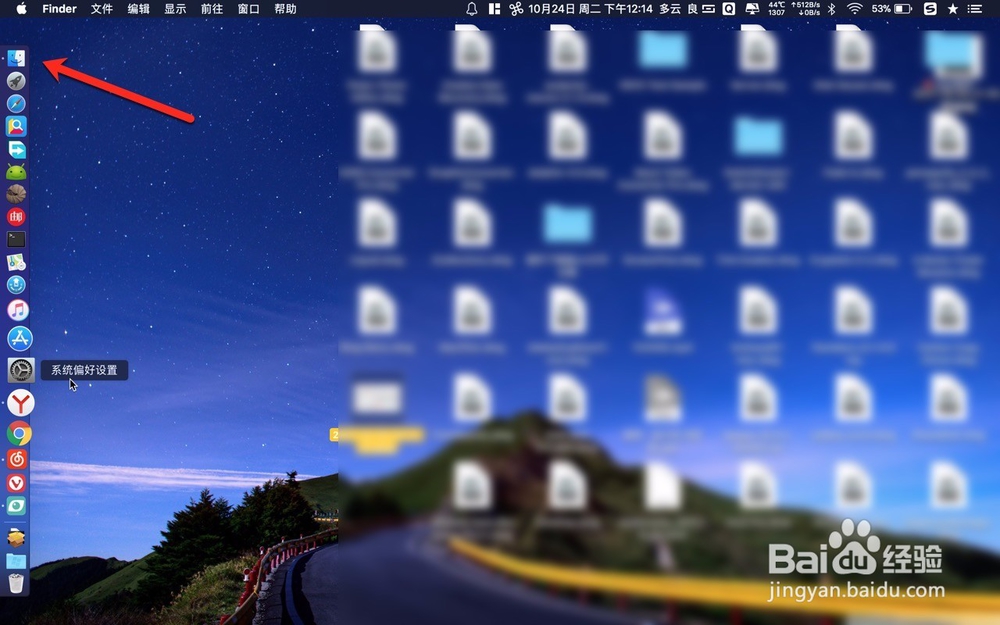Open the blue circular app below Maps
The height and width of the screenshot is (625, 1000).
coord(16,284)
